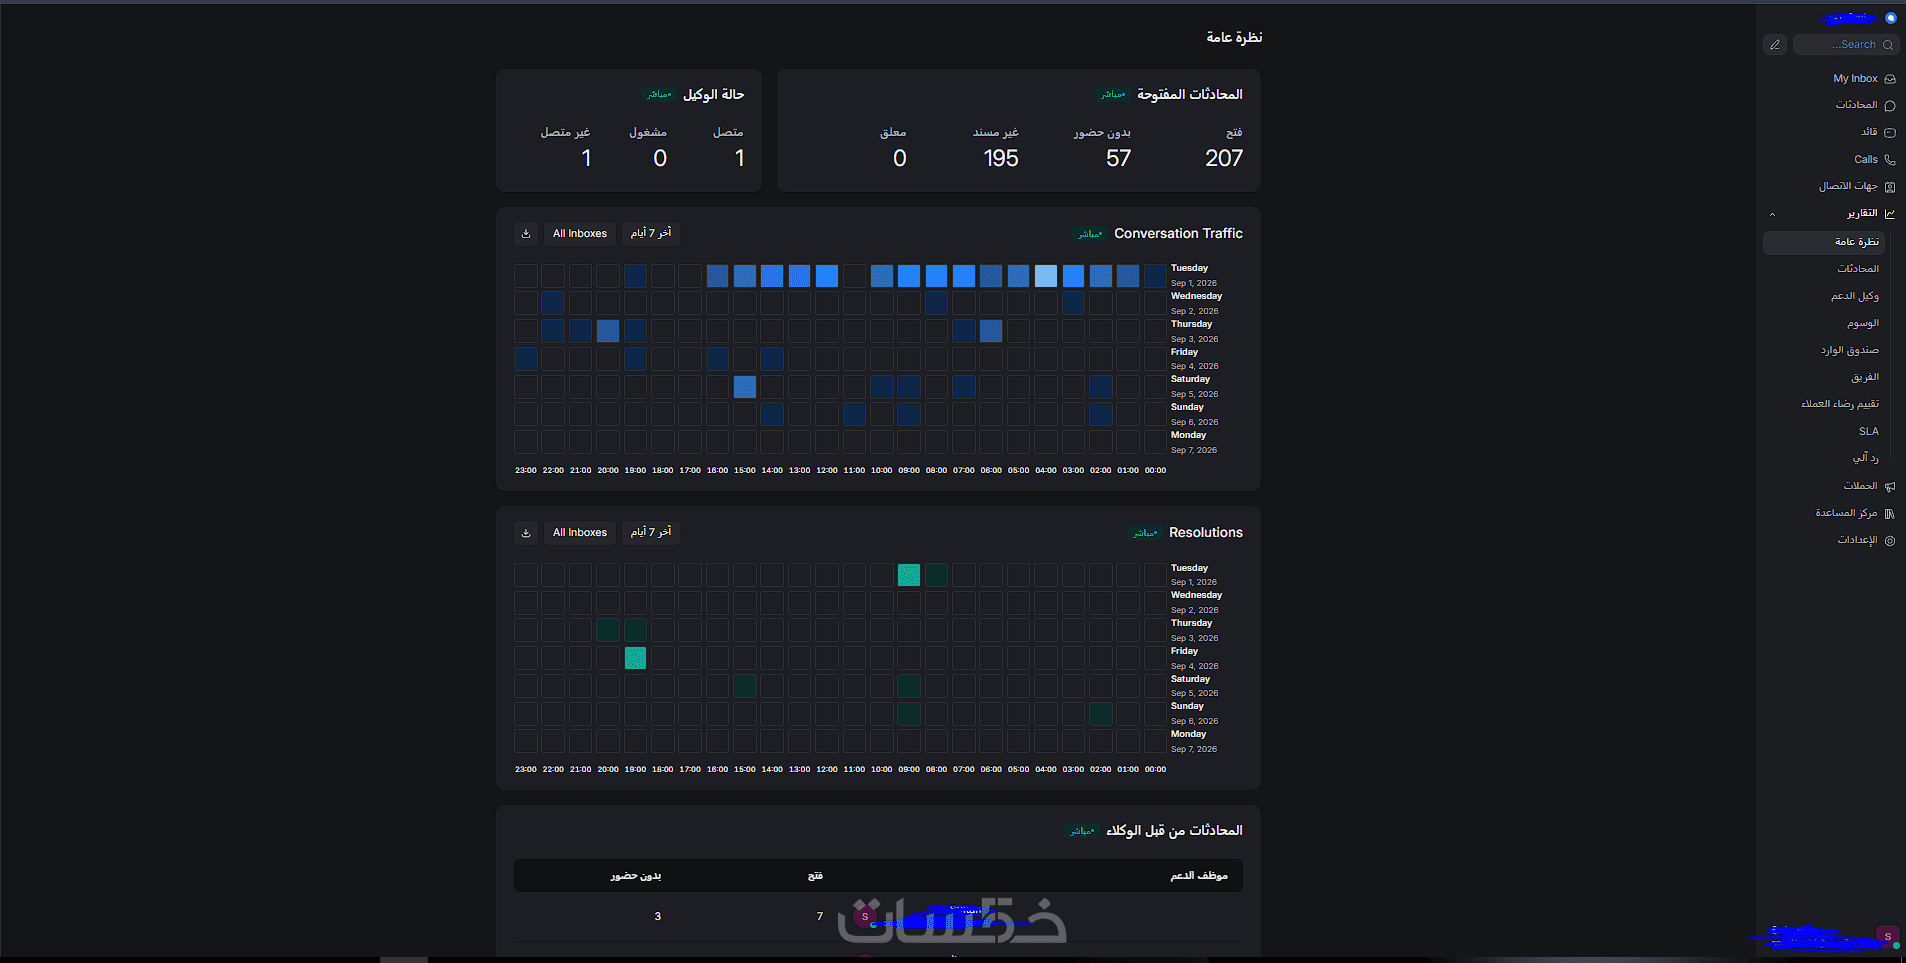Open the team (الفريق) report
The image size is (1906, 963).
click(x=1864, y=377)
